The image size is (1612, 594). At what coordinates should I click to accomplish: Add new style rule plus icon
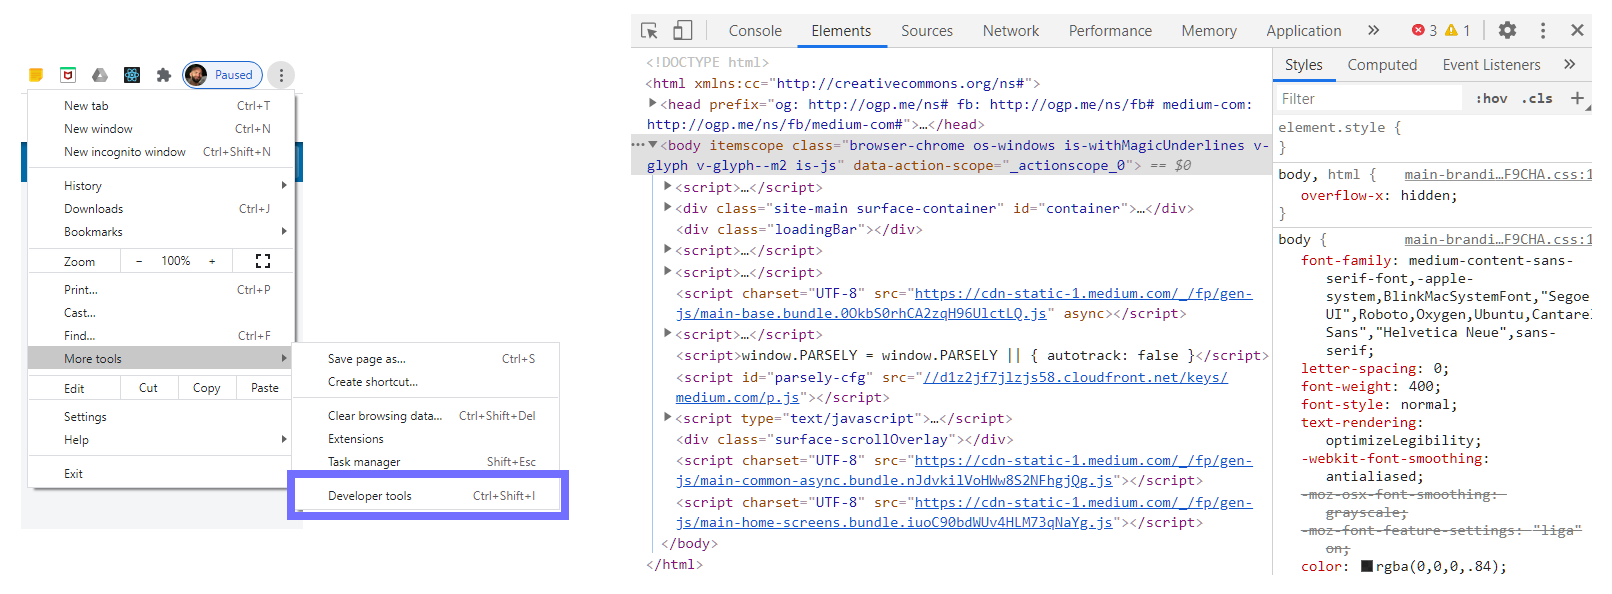(x=1577, y=98)
